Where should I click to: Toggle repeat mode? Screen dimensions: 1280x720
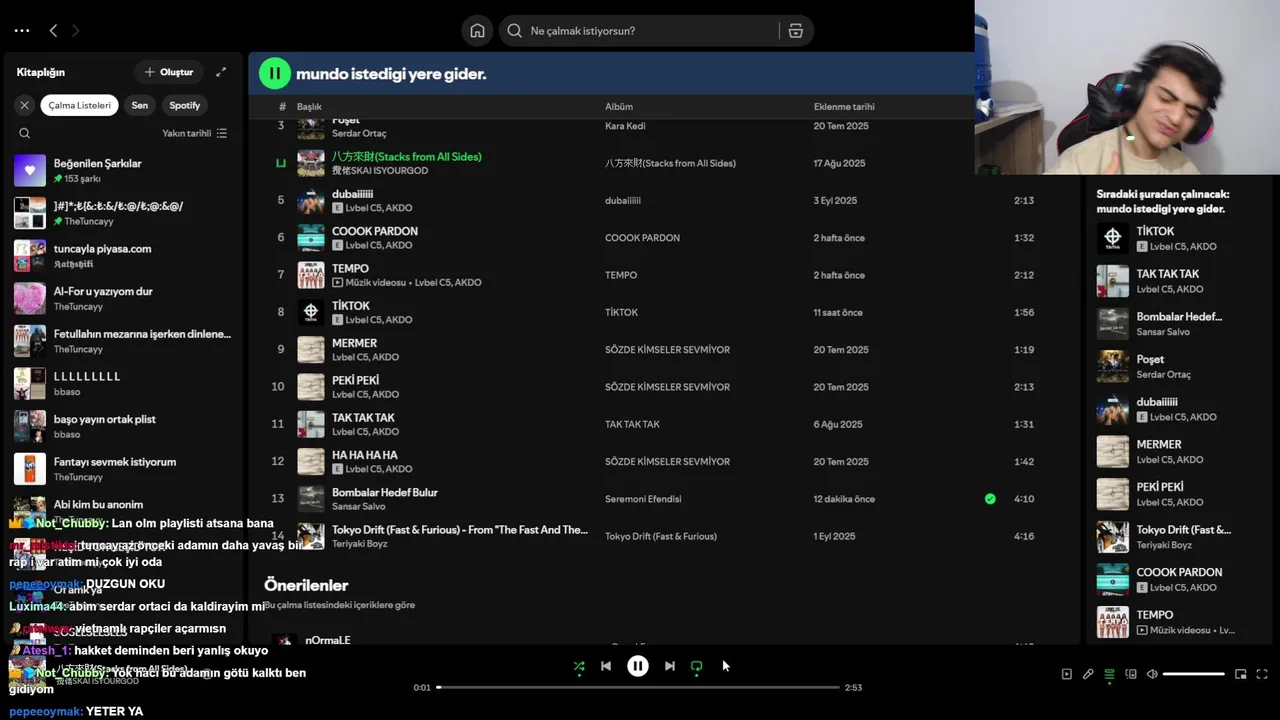pos(697,666)
